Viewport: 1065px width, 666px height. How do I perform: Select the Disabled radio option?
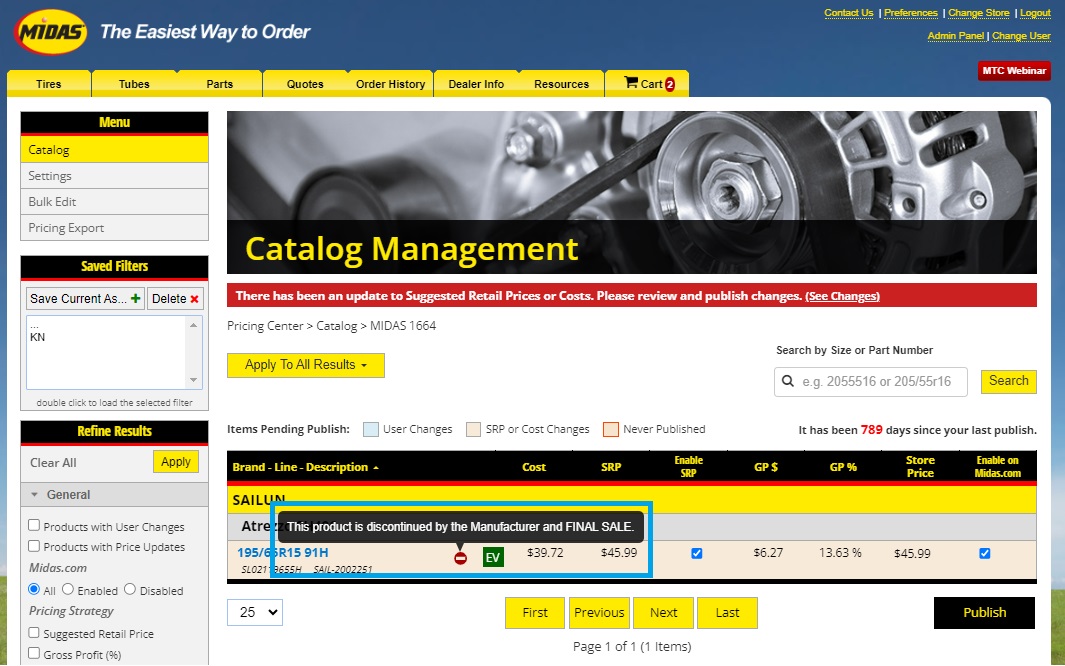click(130, 589)
